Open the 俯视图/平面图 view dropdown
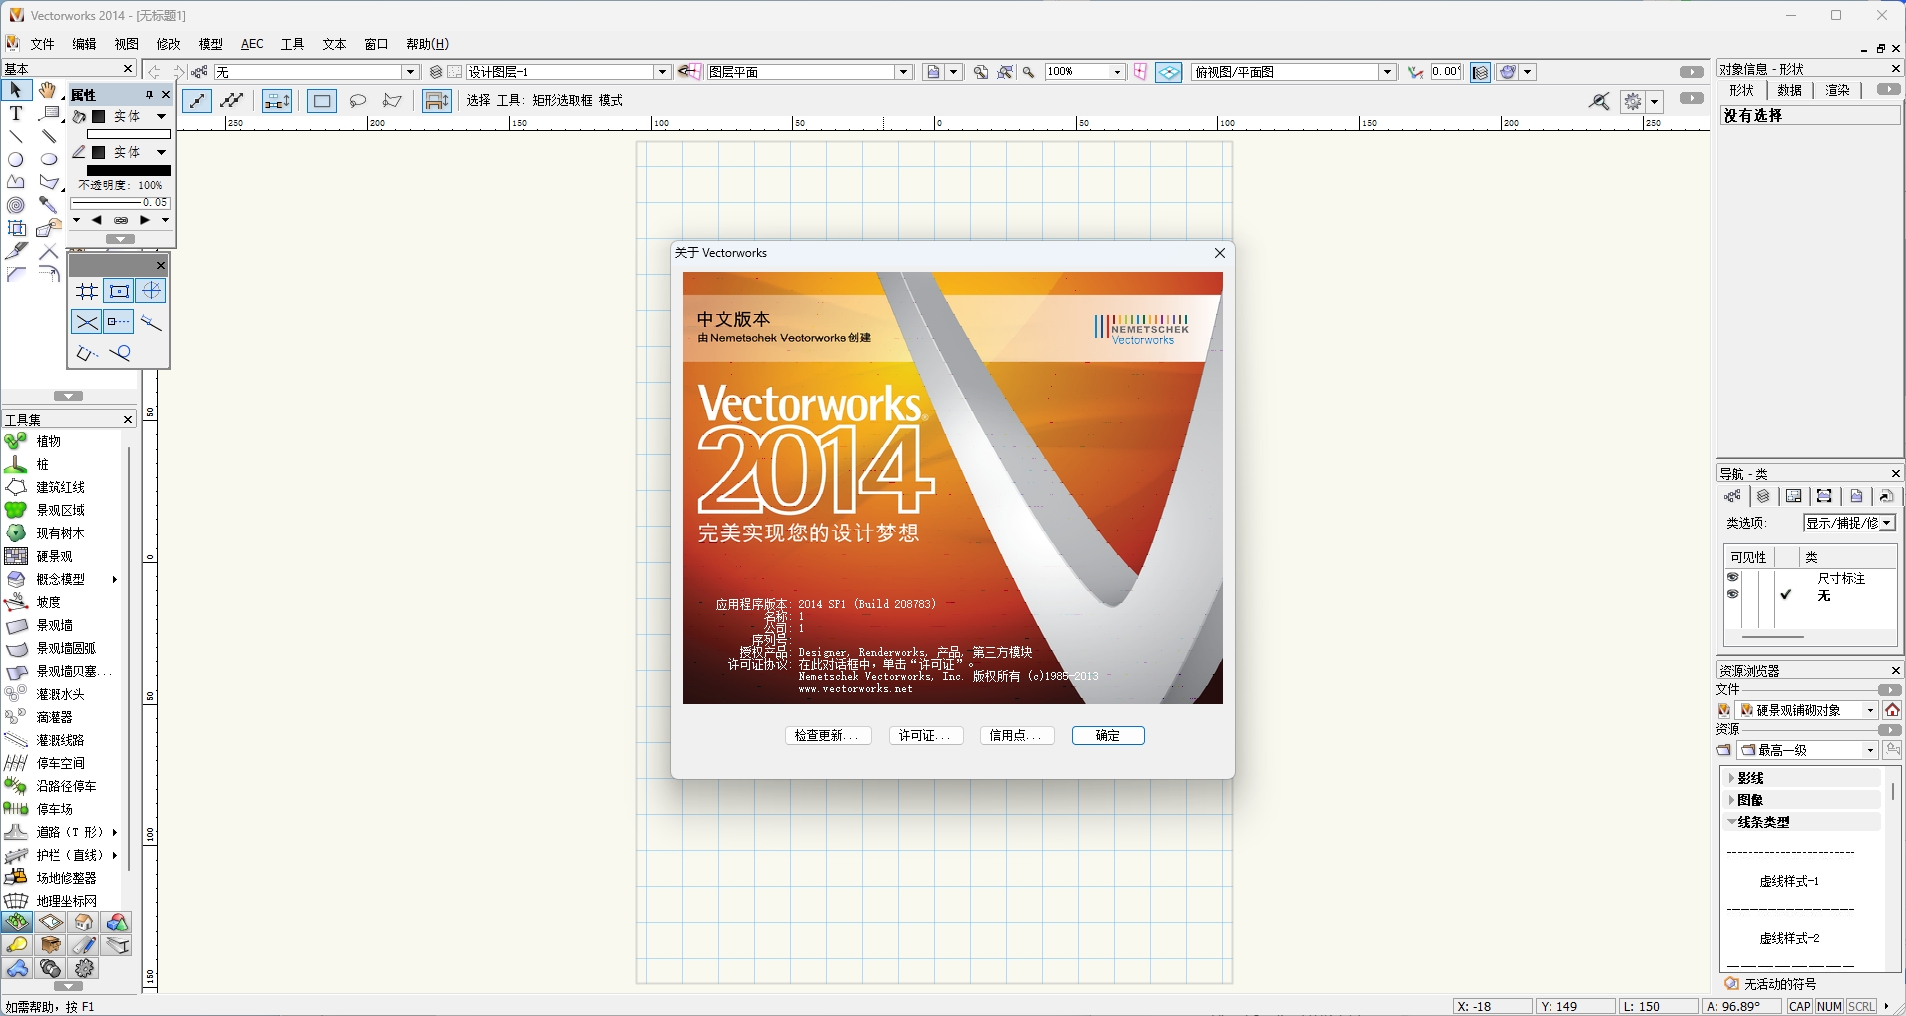Image resolution: width=1906 pixels, height=1016 pixels. (1386, 71)
